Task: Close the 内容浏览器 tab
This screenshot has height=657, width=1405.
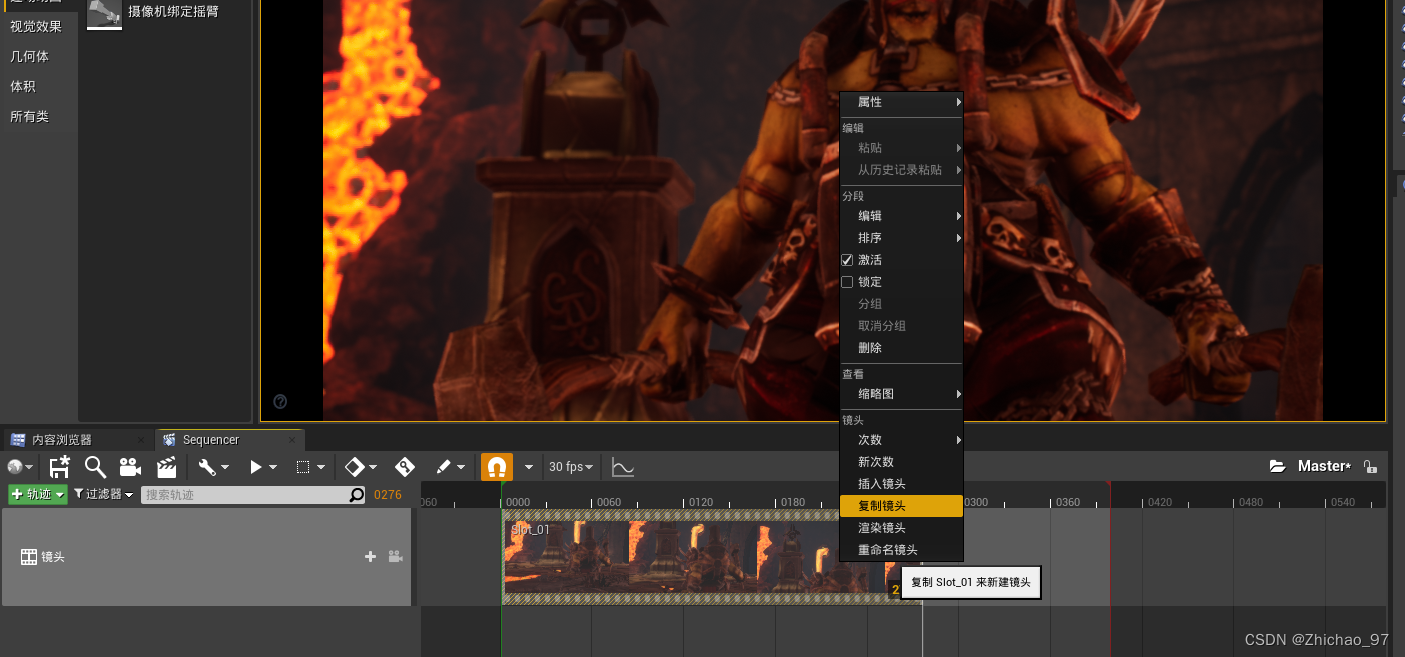Action: pos(139,440)
